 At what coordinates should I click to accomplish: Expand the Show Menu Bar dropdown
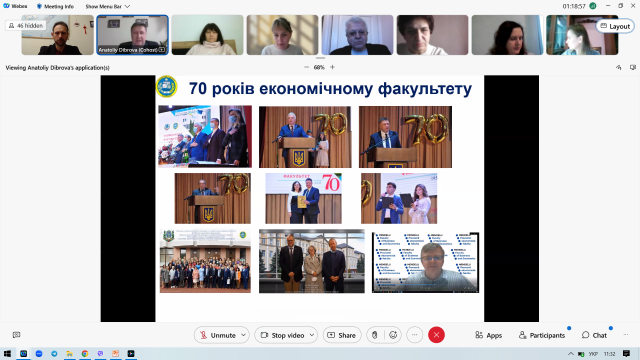(x=107, y=7)
